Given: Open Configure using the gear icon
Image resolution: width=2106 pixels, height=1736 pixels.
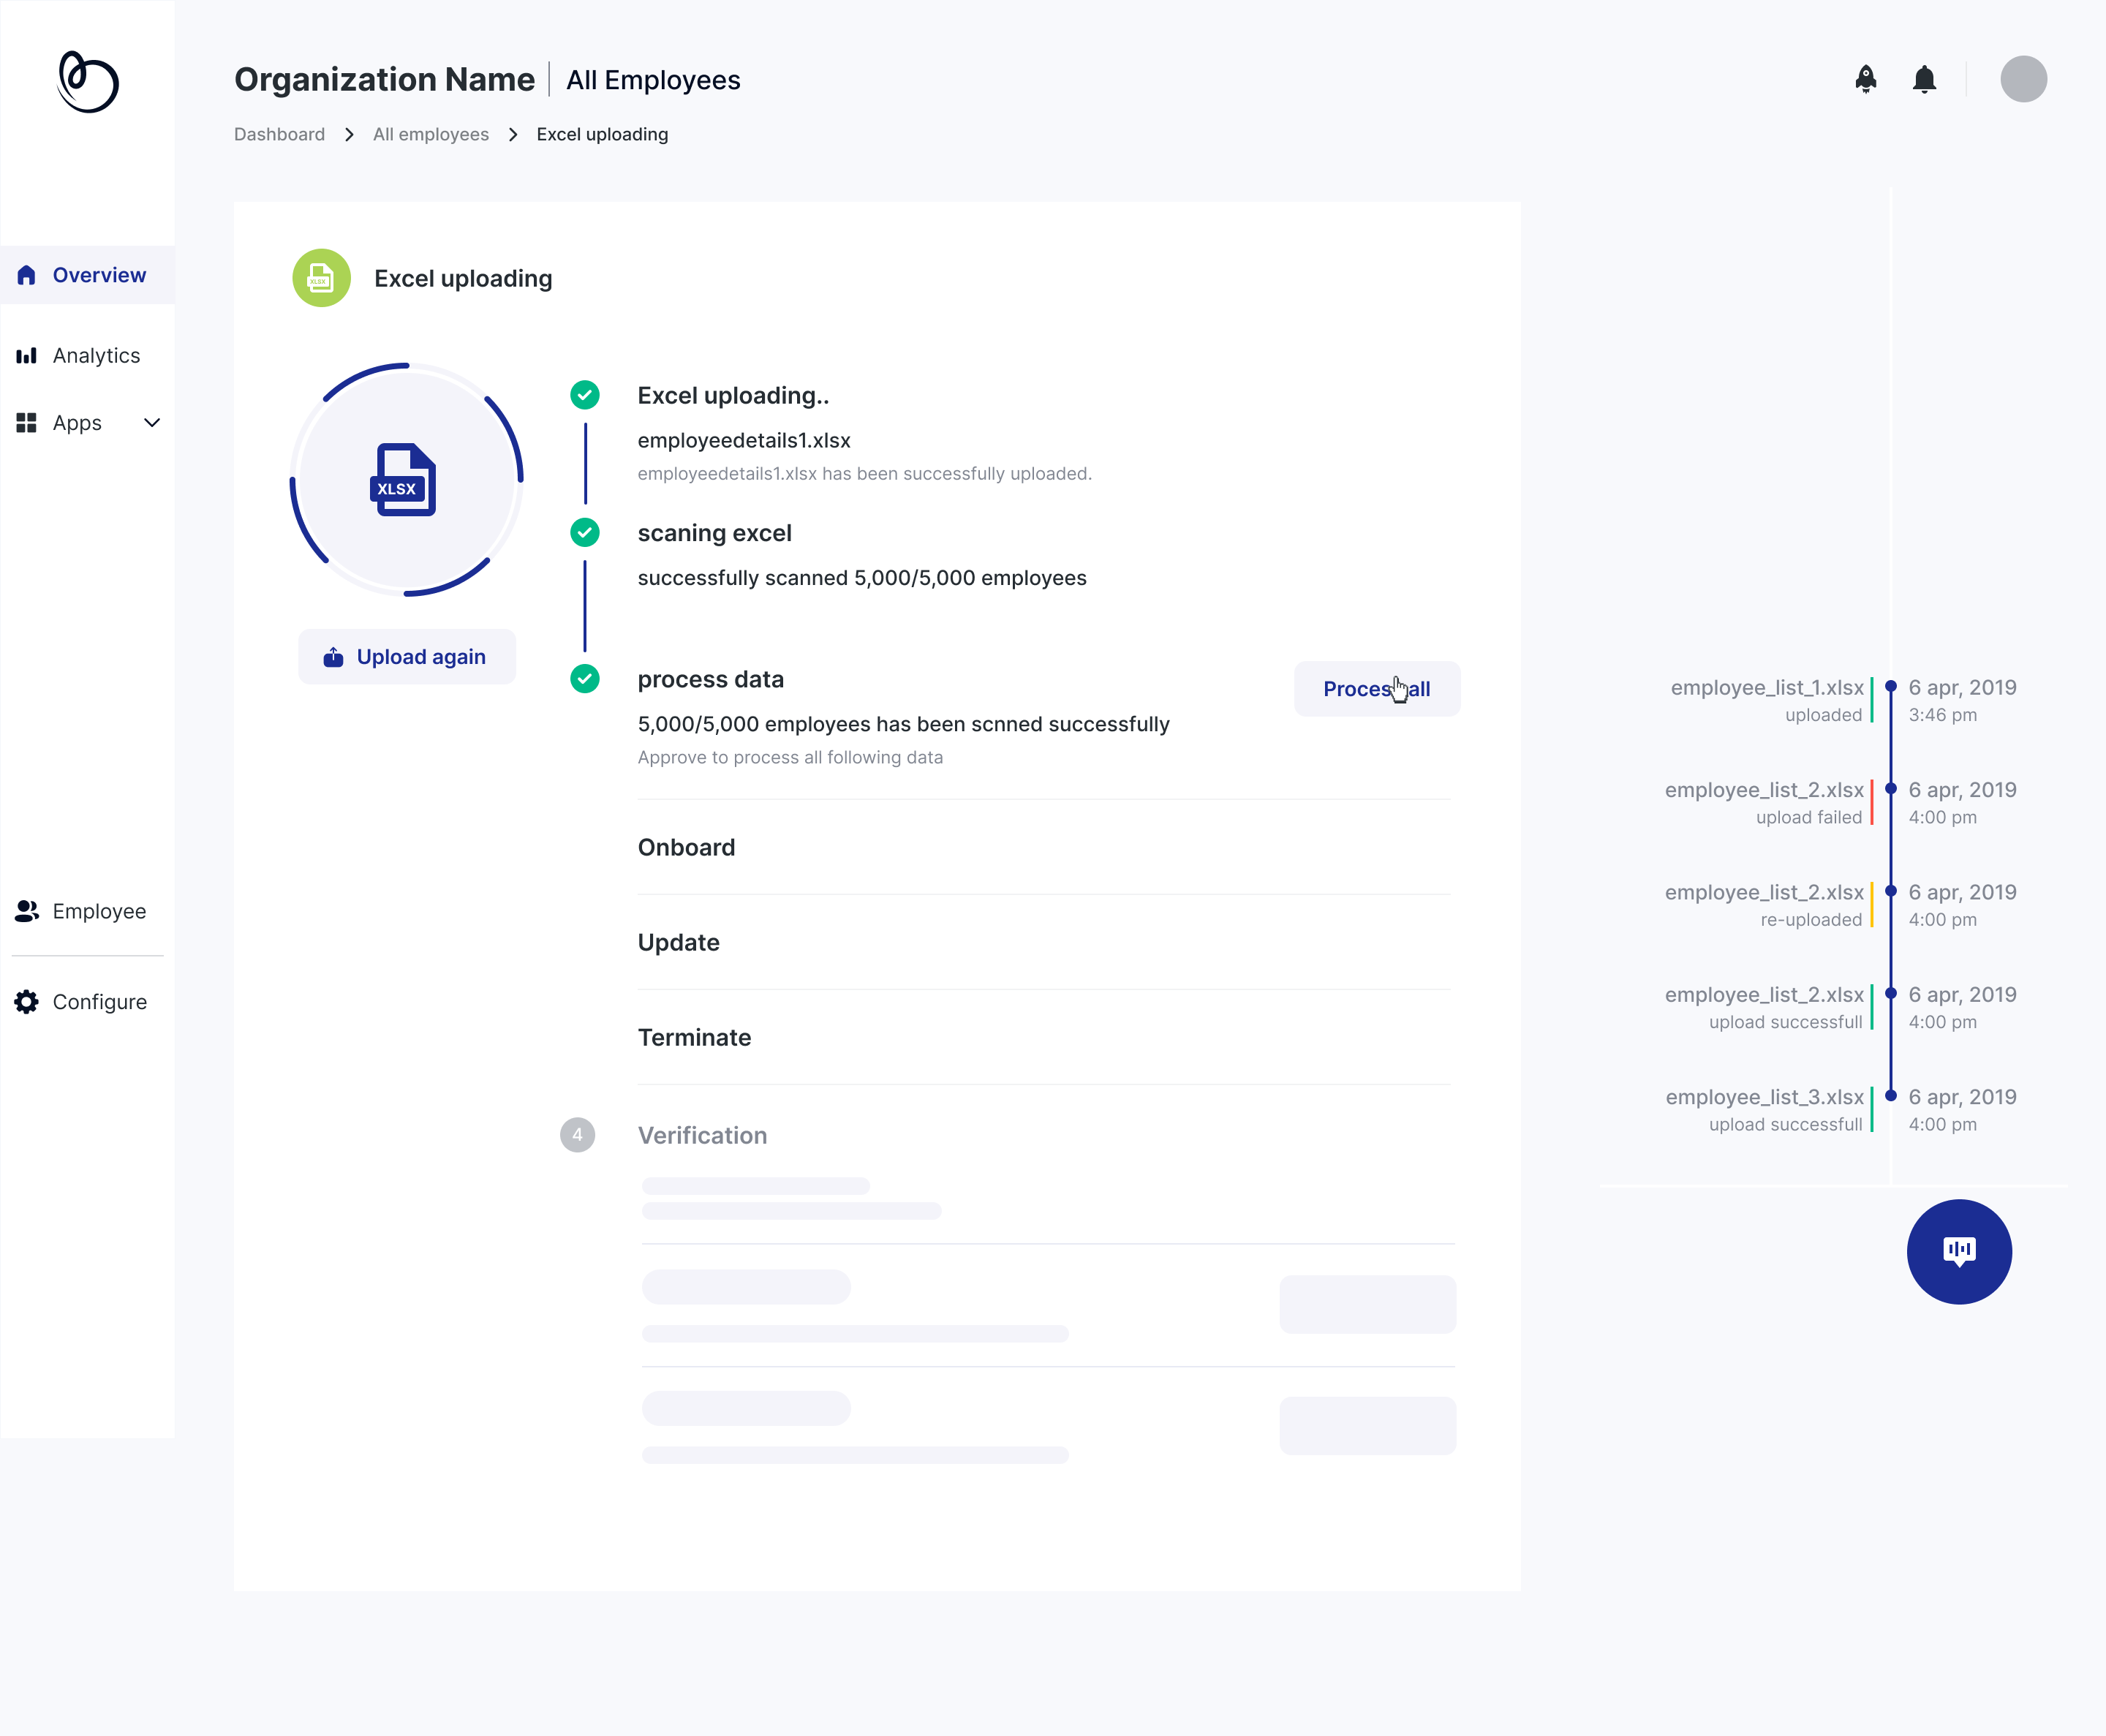Looking at the screenshot, I should tap(26, 1001).
